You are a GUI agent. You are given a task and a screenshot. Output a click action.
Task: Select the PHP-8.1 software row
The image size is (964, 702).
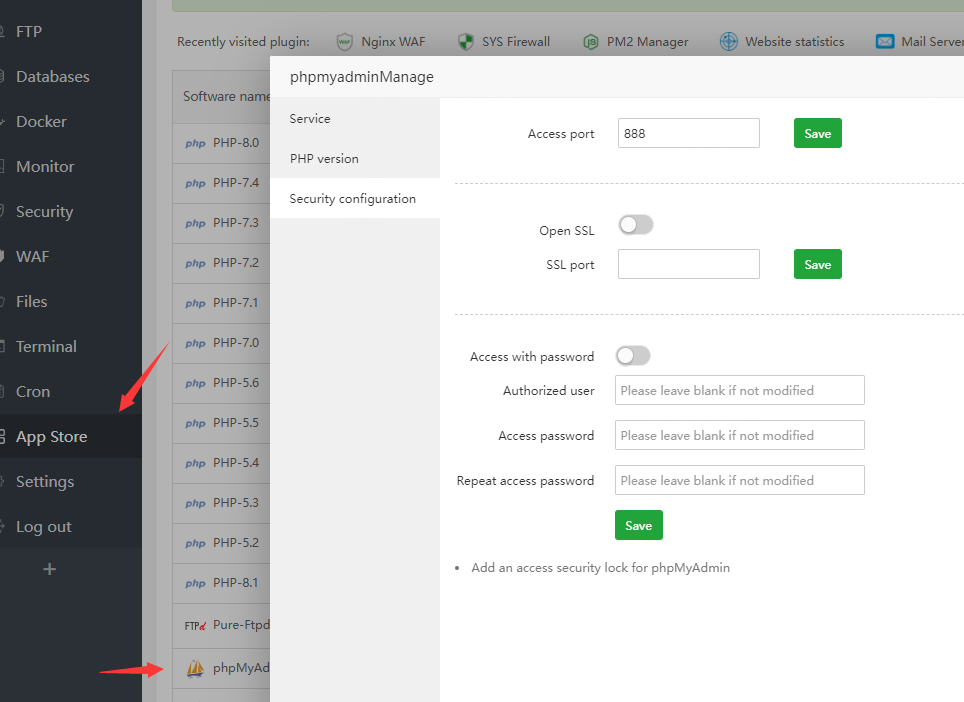(221, 583)
